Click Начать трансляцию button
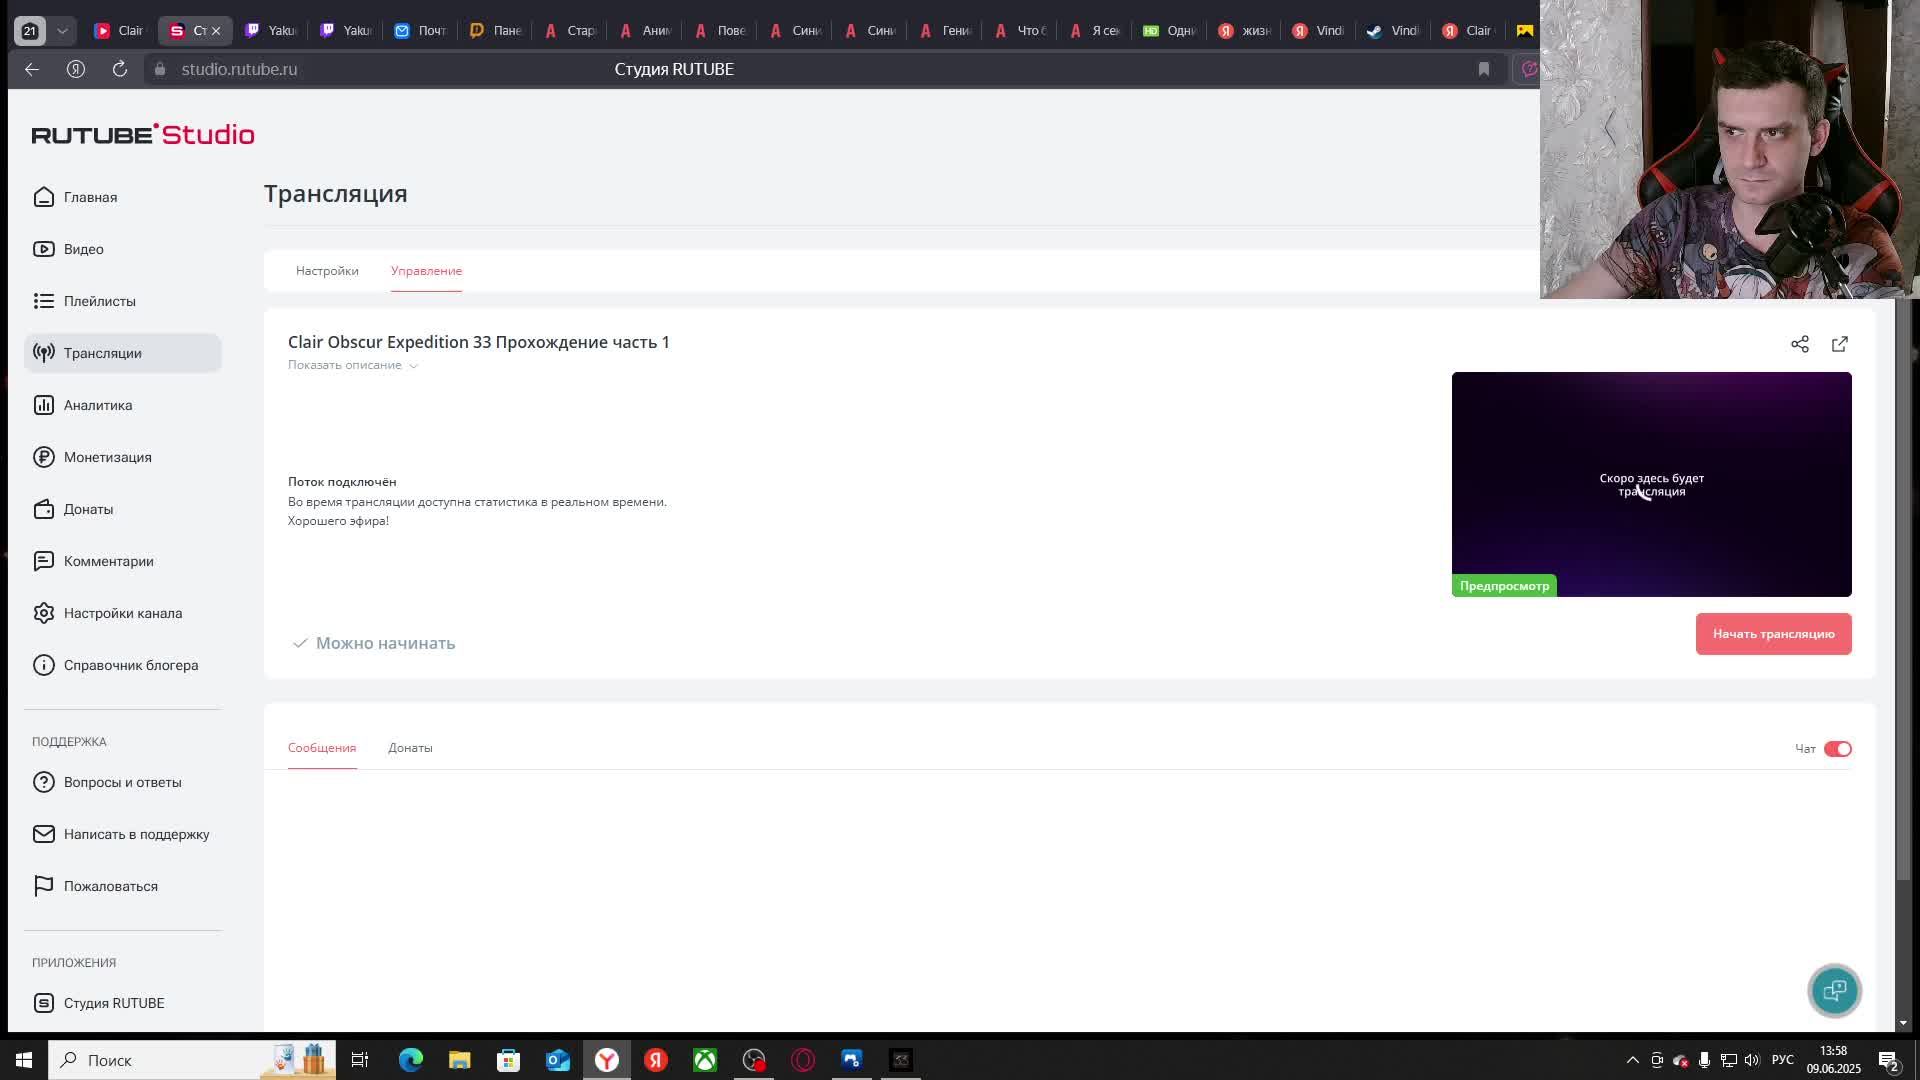The height and width of the screenshot is (1080, 1920). click(1773, 634)
